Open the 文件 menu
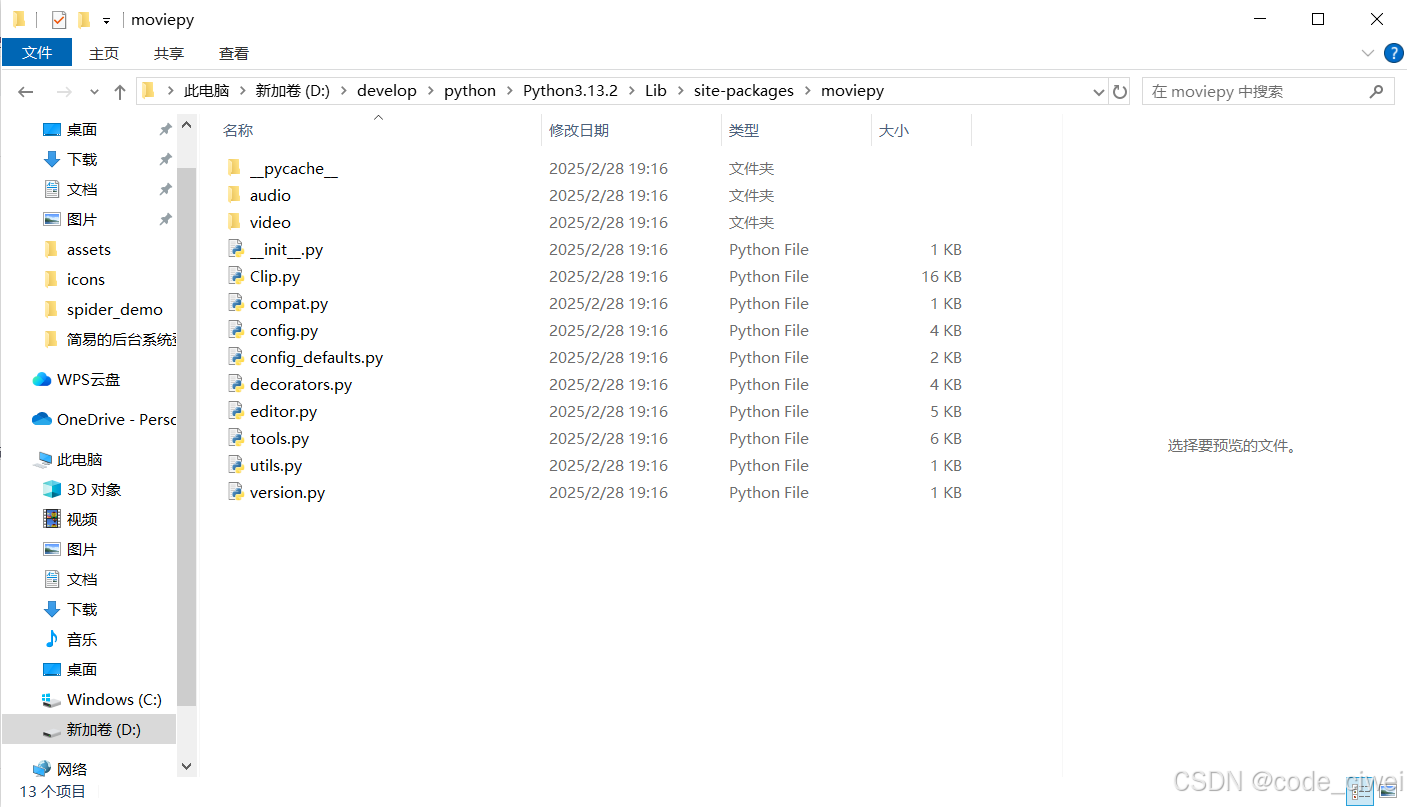The width and height of the screenshot is (1408, 807). coord(37,53)
